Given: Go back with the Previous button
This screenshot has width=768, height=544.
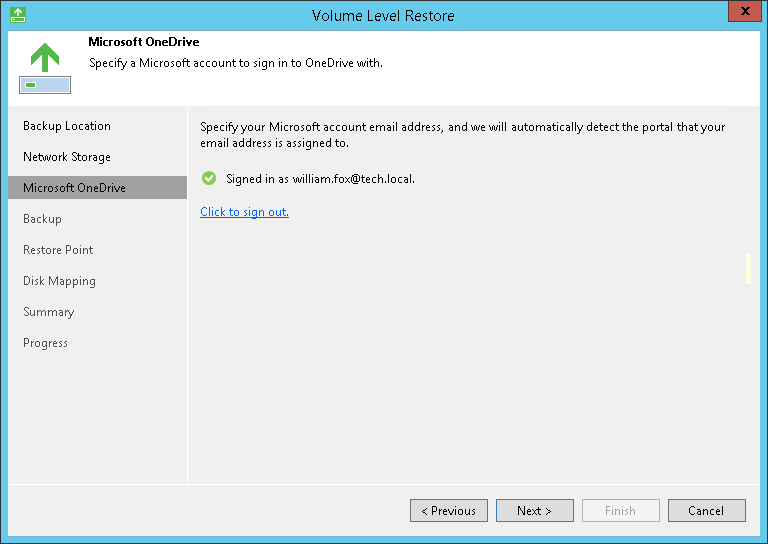Looking at the screenshot, I should [x=449, y=511].
